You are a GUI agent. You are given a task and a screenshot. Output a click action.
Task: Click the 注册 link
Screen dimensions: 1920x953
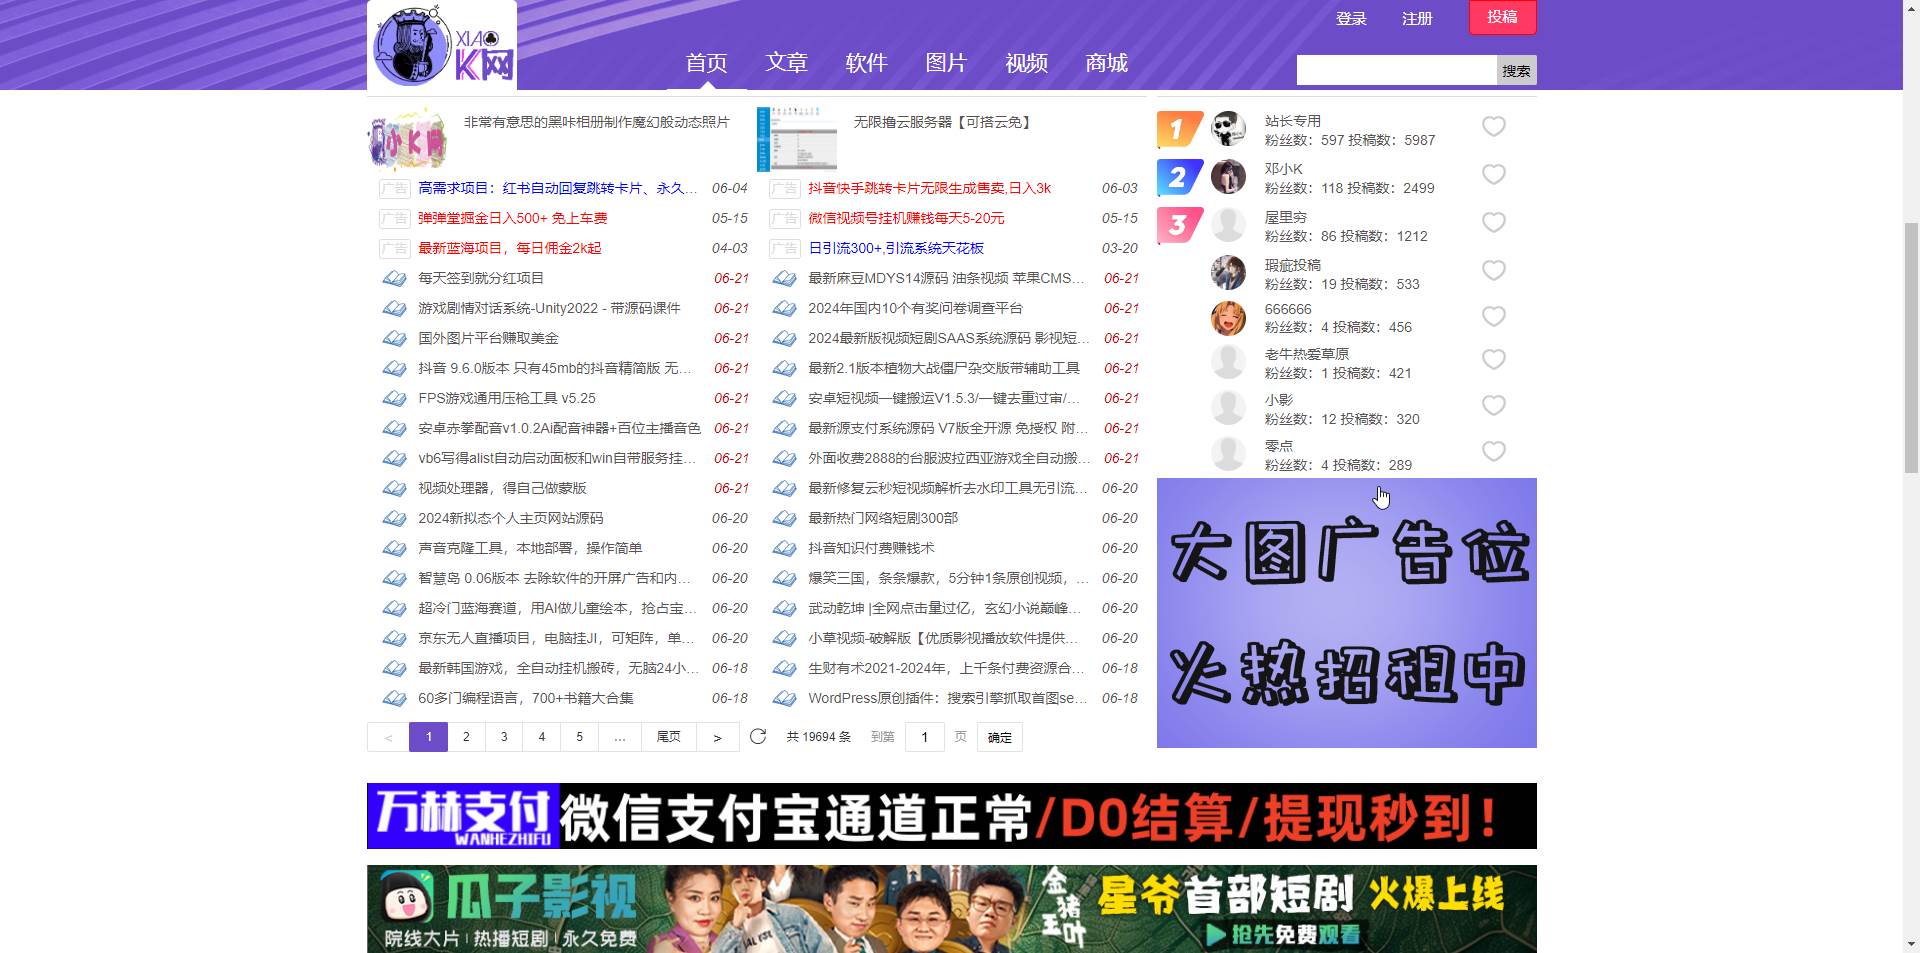click(1417, 19)
